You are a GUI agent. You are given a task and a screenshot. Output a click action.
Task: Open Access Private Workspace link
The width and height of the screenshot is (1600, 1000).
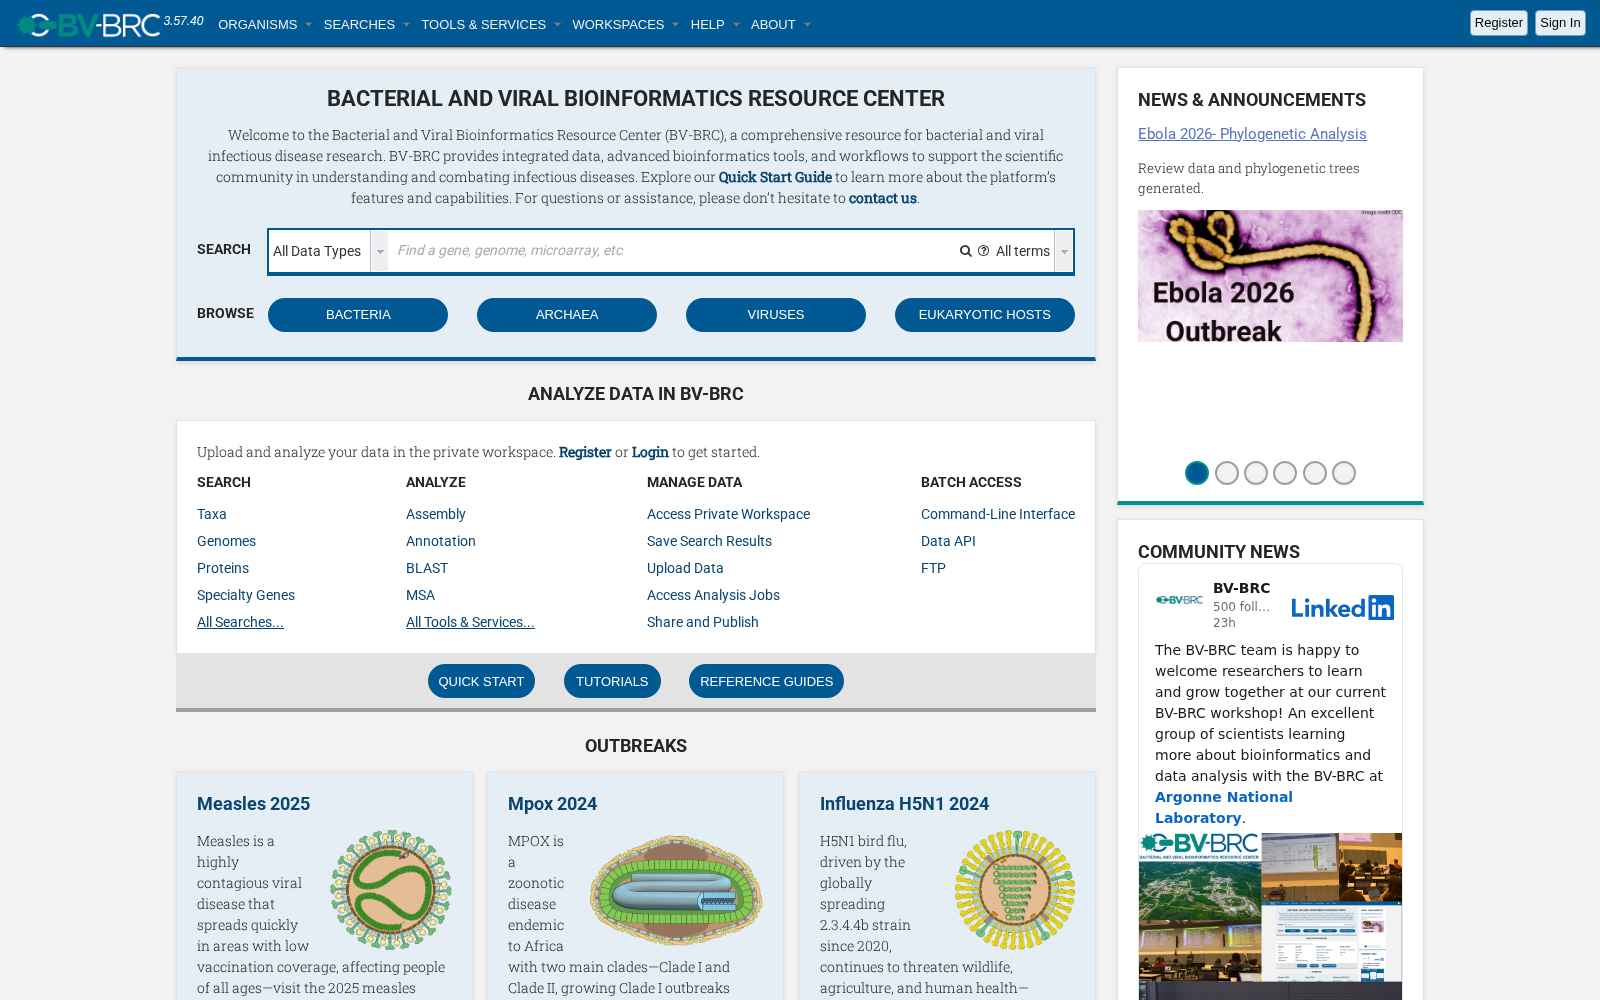pyautogui.click(x=728, y=514)
